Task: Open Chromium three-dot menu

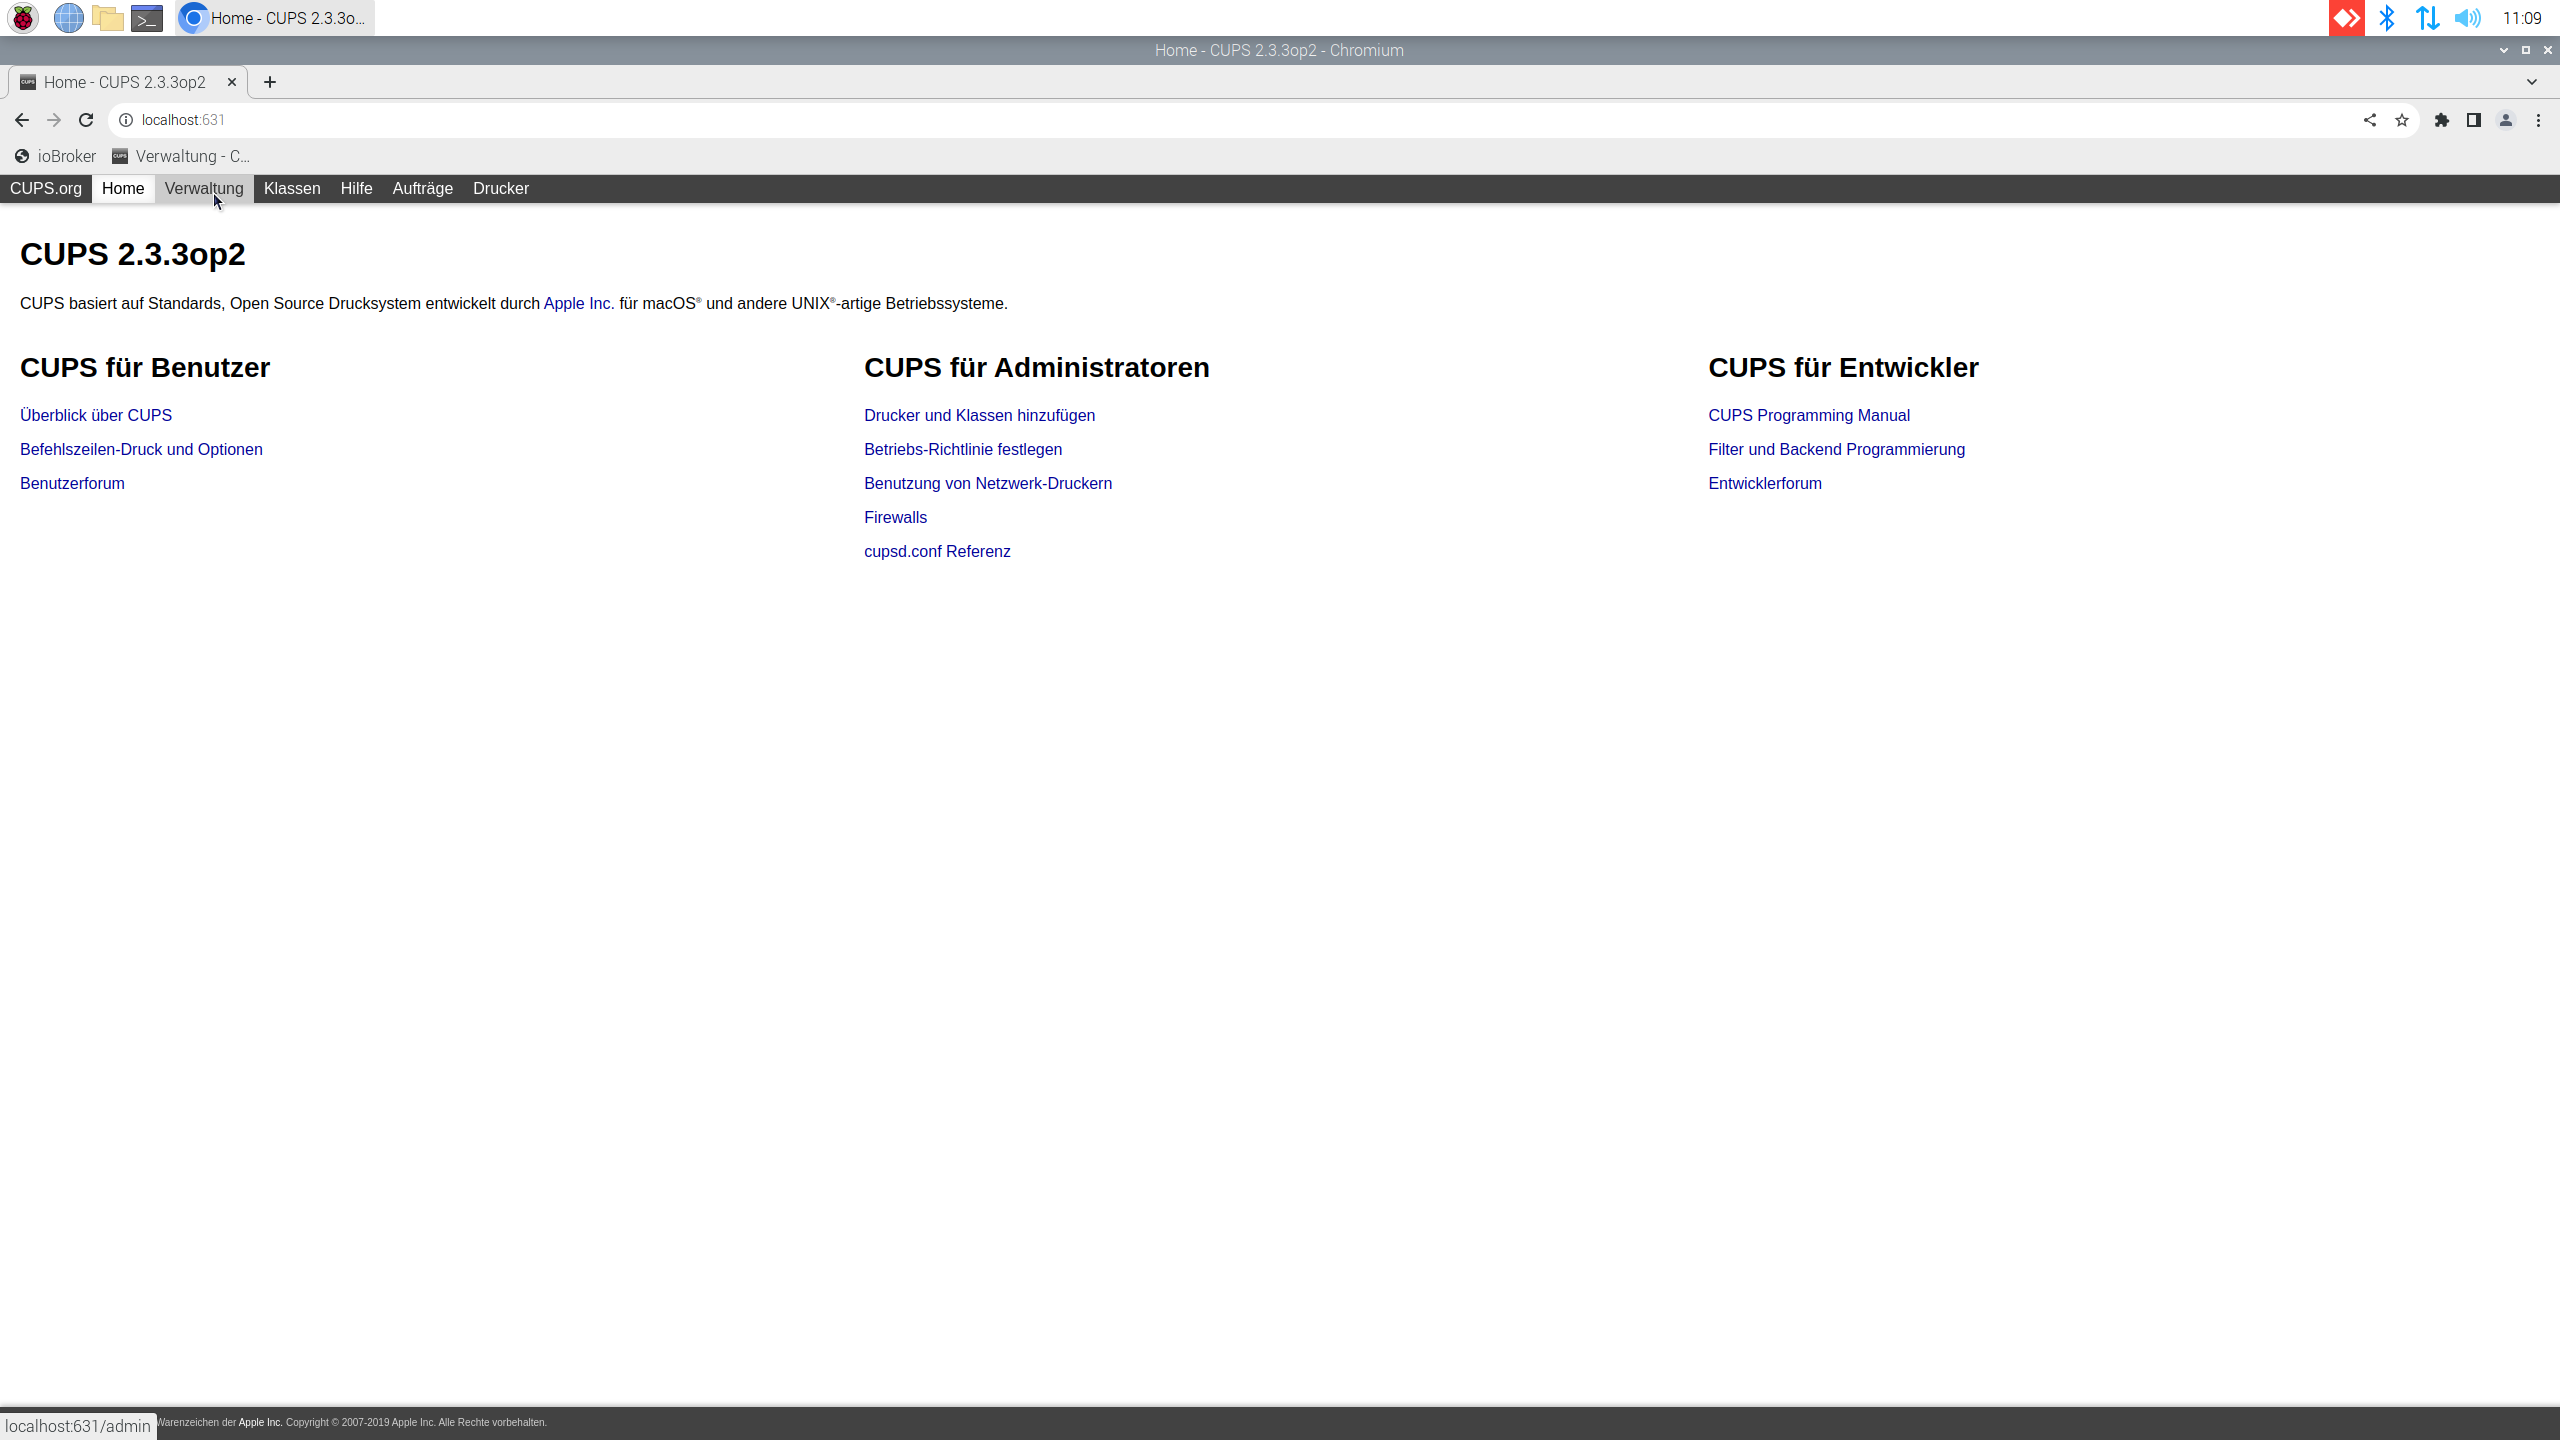Action: pyautogui.click(x=2538, y=120)
